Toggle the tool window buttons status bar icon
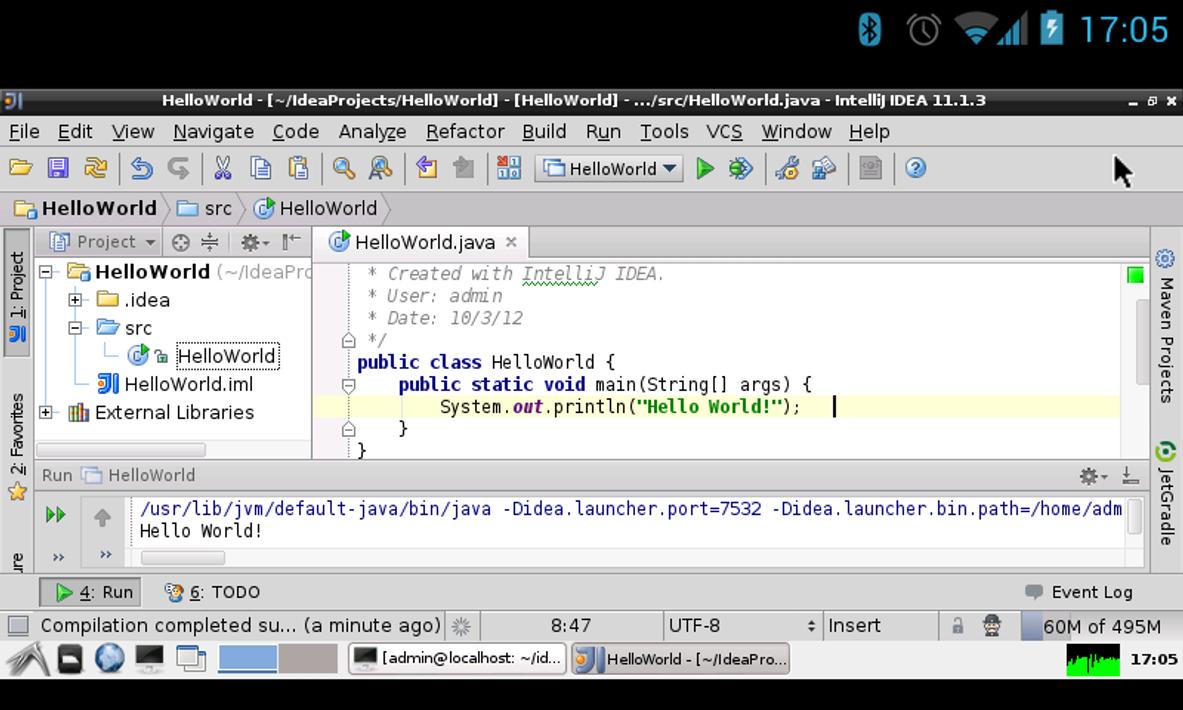 click(18, 625)
